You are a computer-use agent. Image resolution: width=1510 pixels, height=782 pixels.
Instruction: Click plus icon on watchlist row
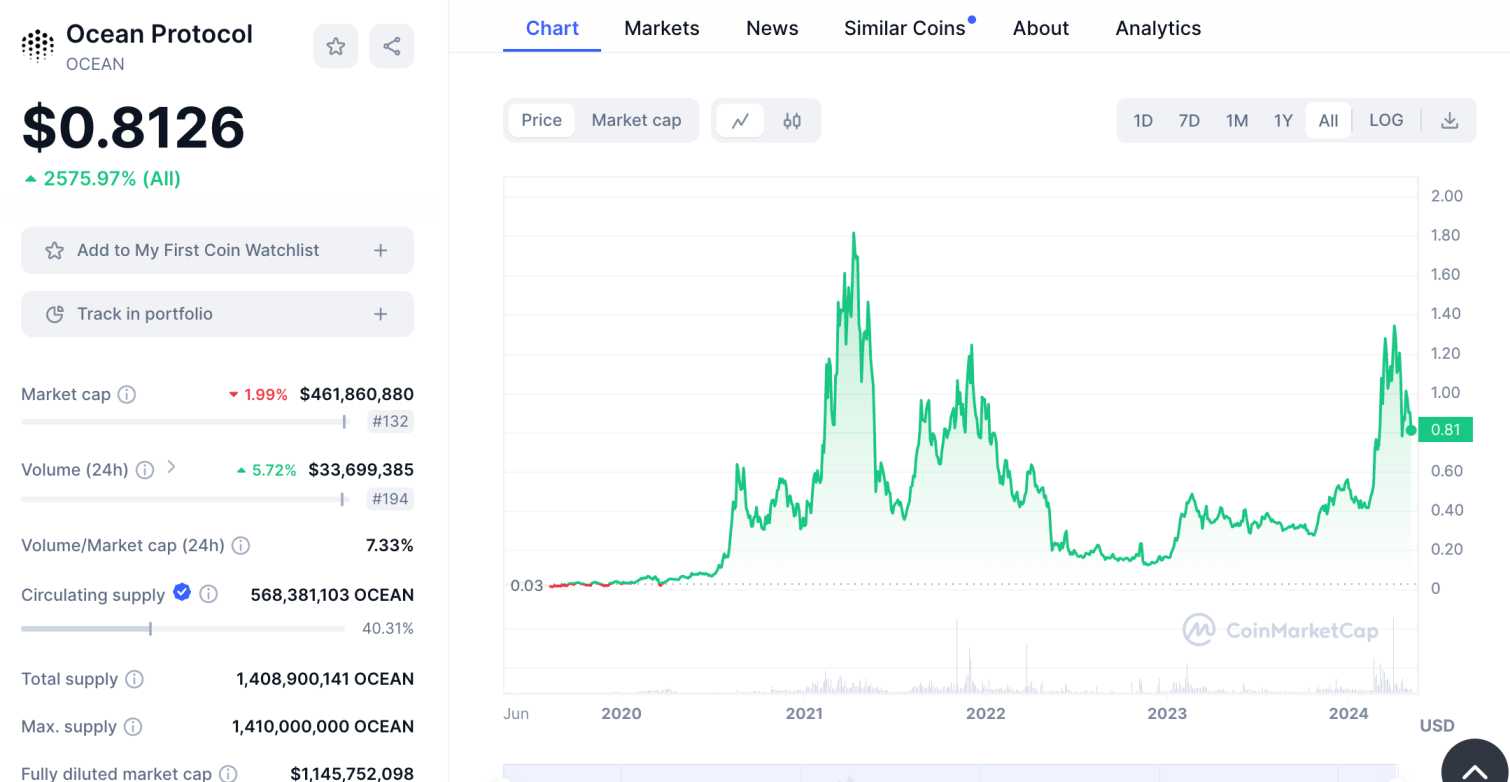(380, 251)
